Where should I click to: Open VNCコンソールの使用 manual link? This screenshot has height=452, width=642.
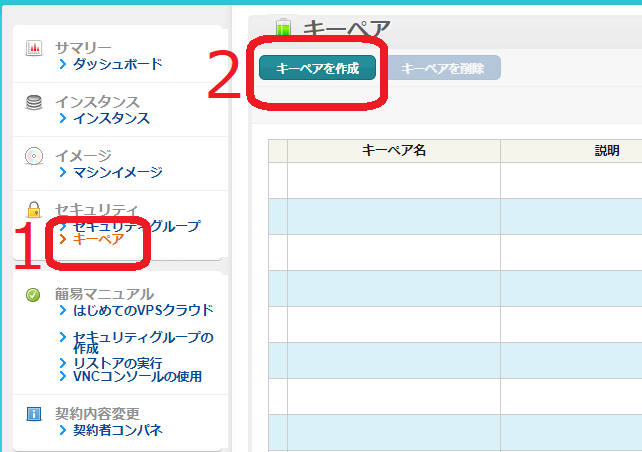(x=137, y=376)
